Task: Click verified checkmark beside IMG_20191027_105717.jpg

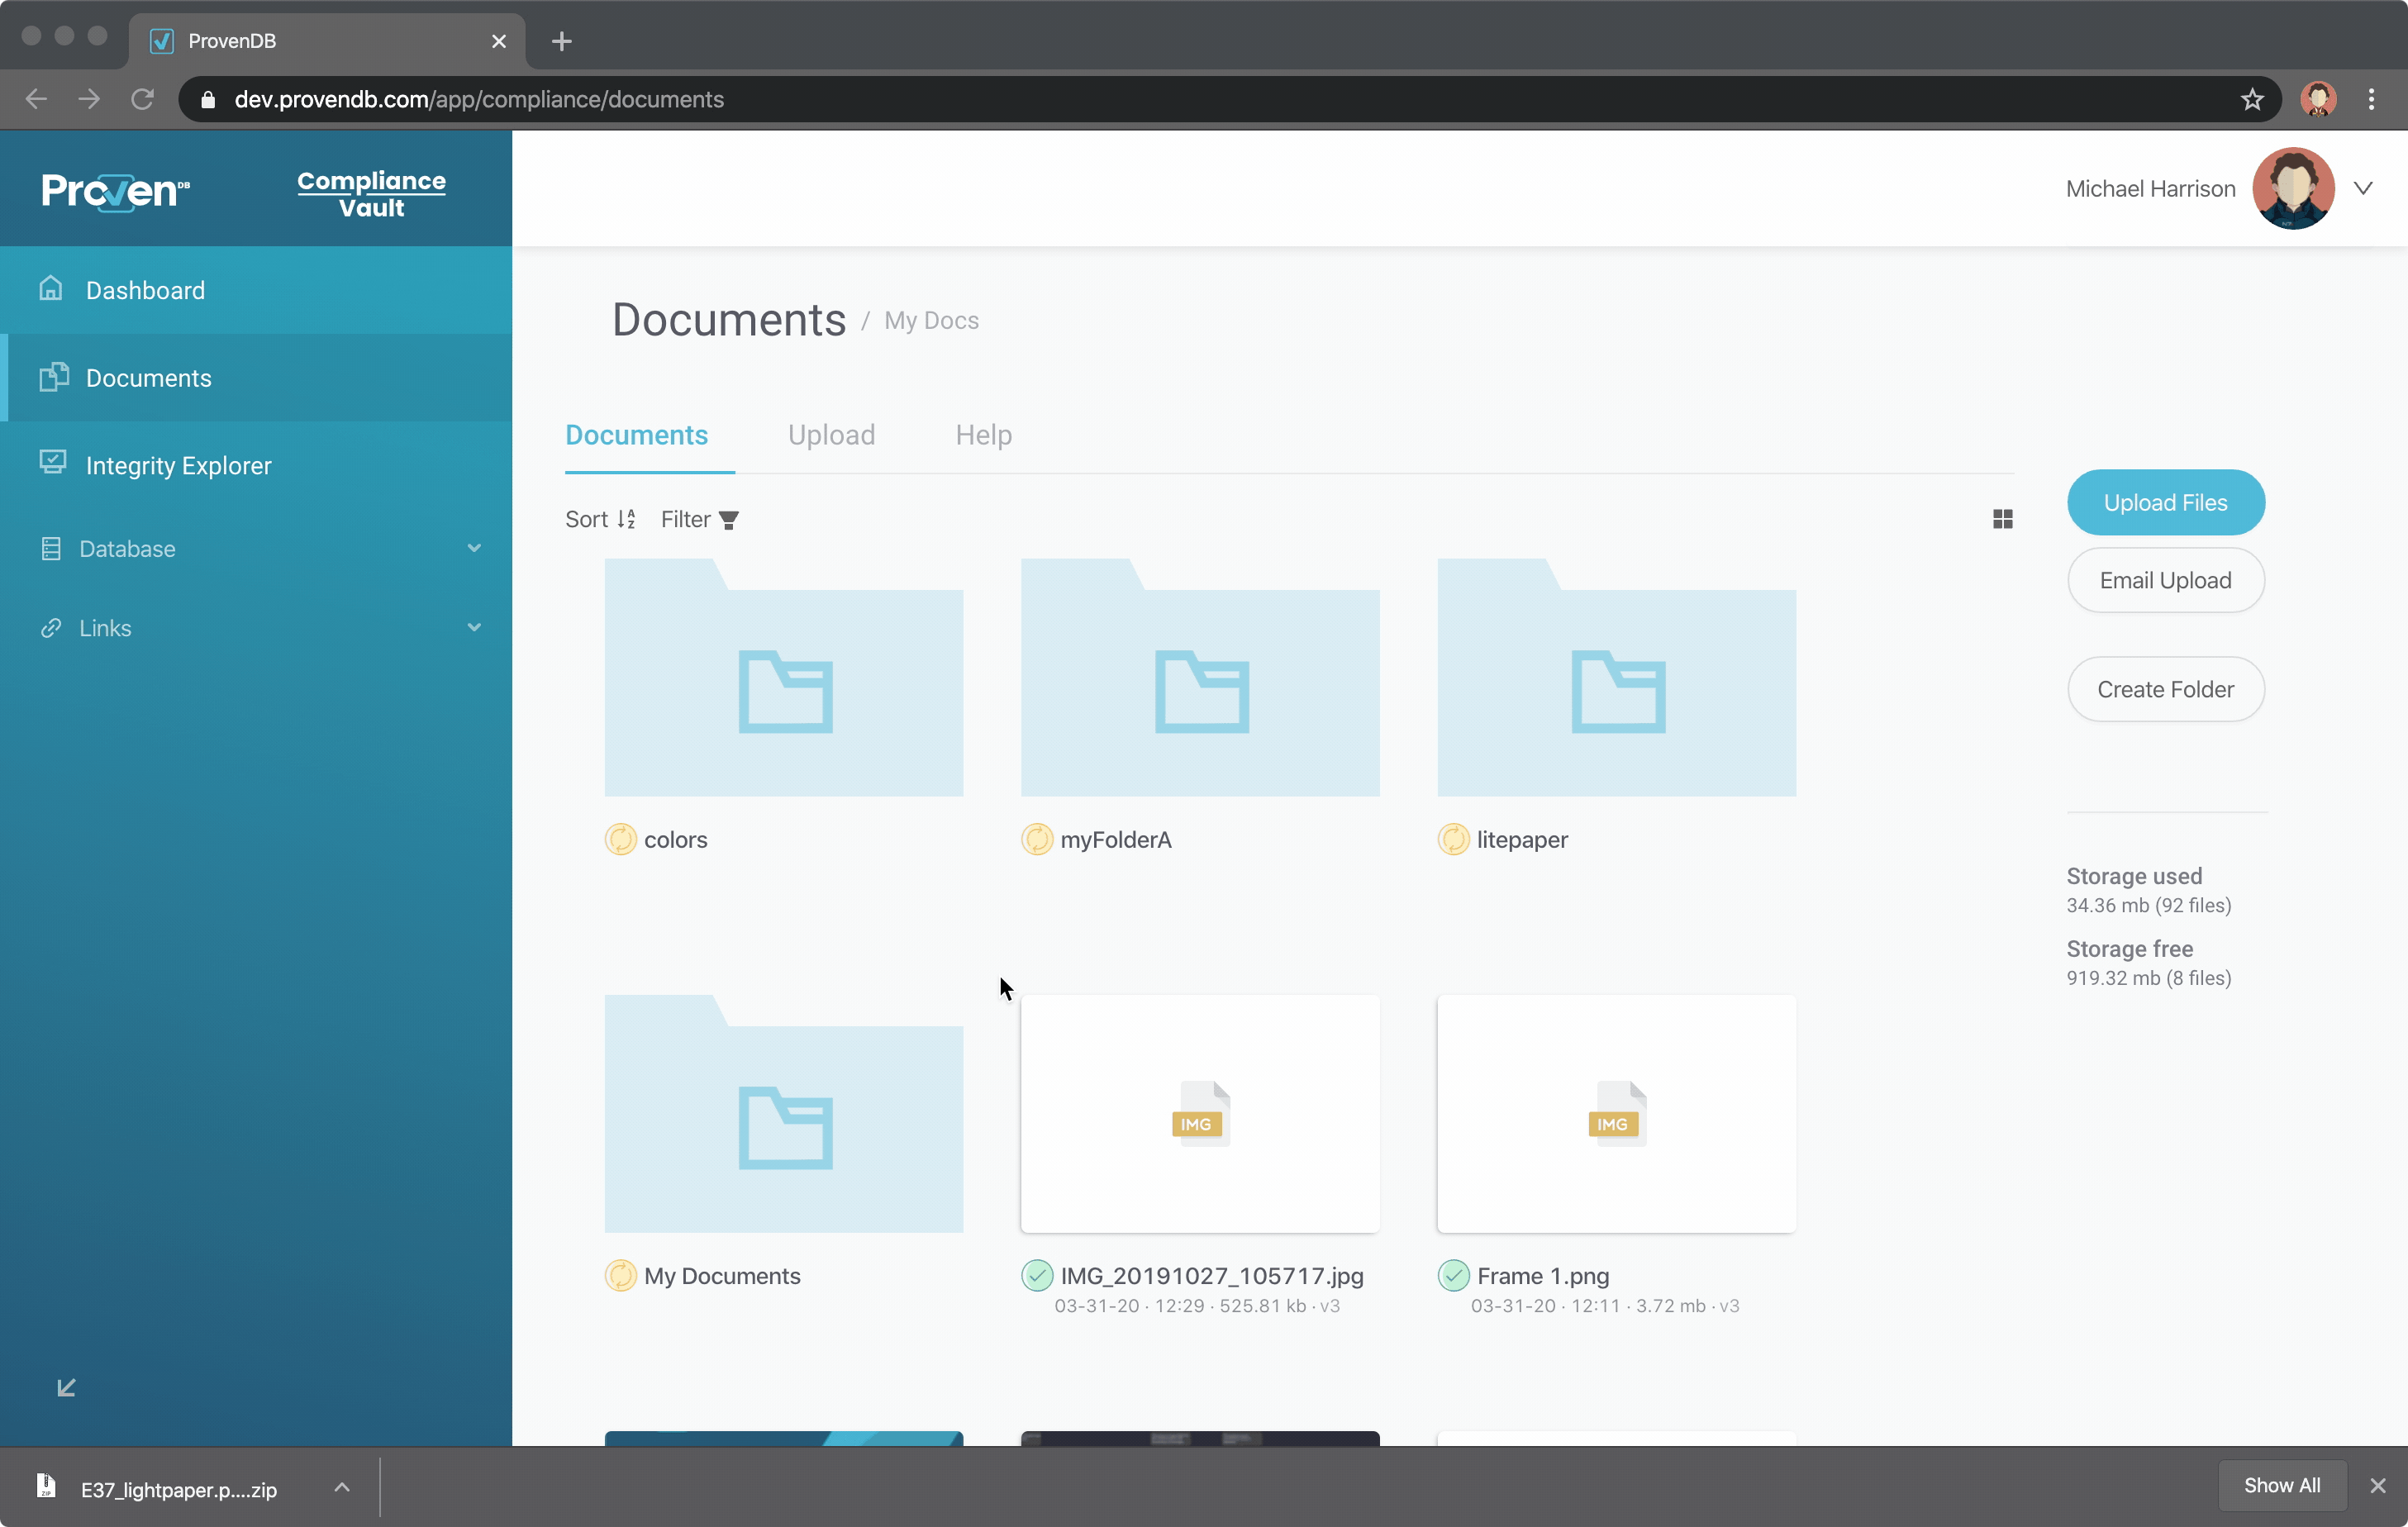Action: [1037, 1275]
